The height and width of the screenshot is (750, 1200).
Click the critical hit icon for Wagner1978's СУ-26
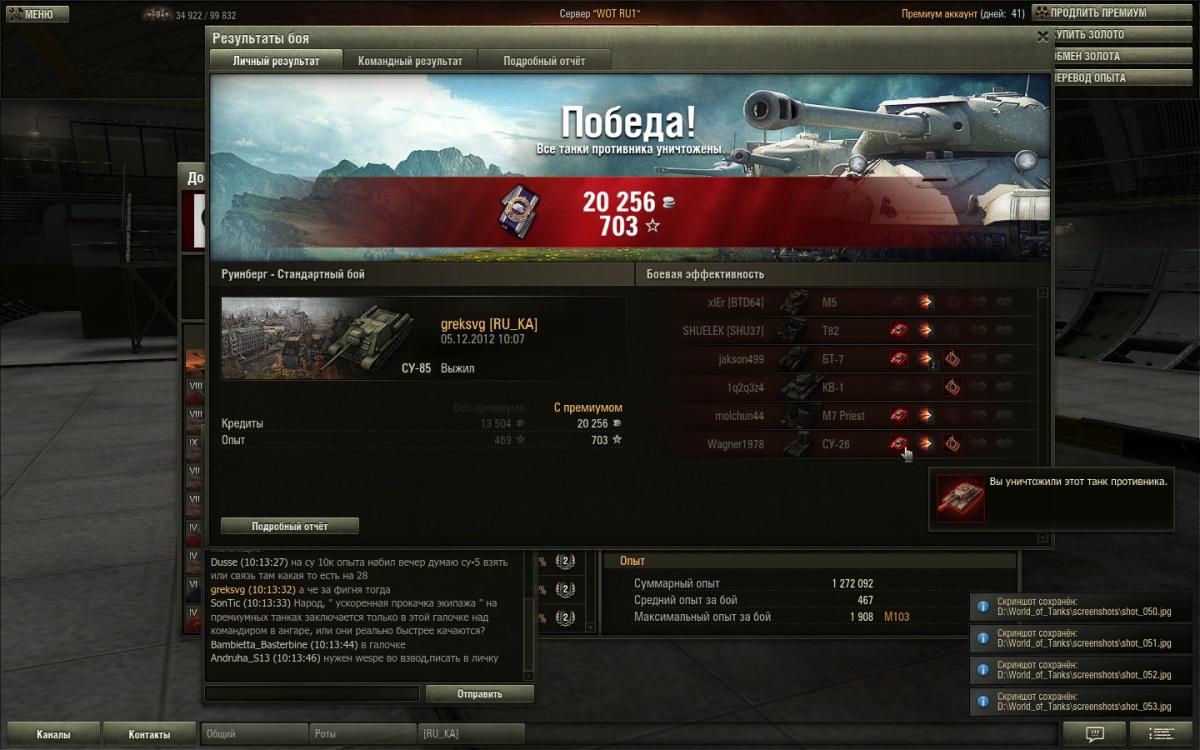[953, 443]
